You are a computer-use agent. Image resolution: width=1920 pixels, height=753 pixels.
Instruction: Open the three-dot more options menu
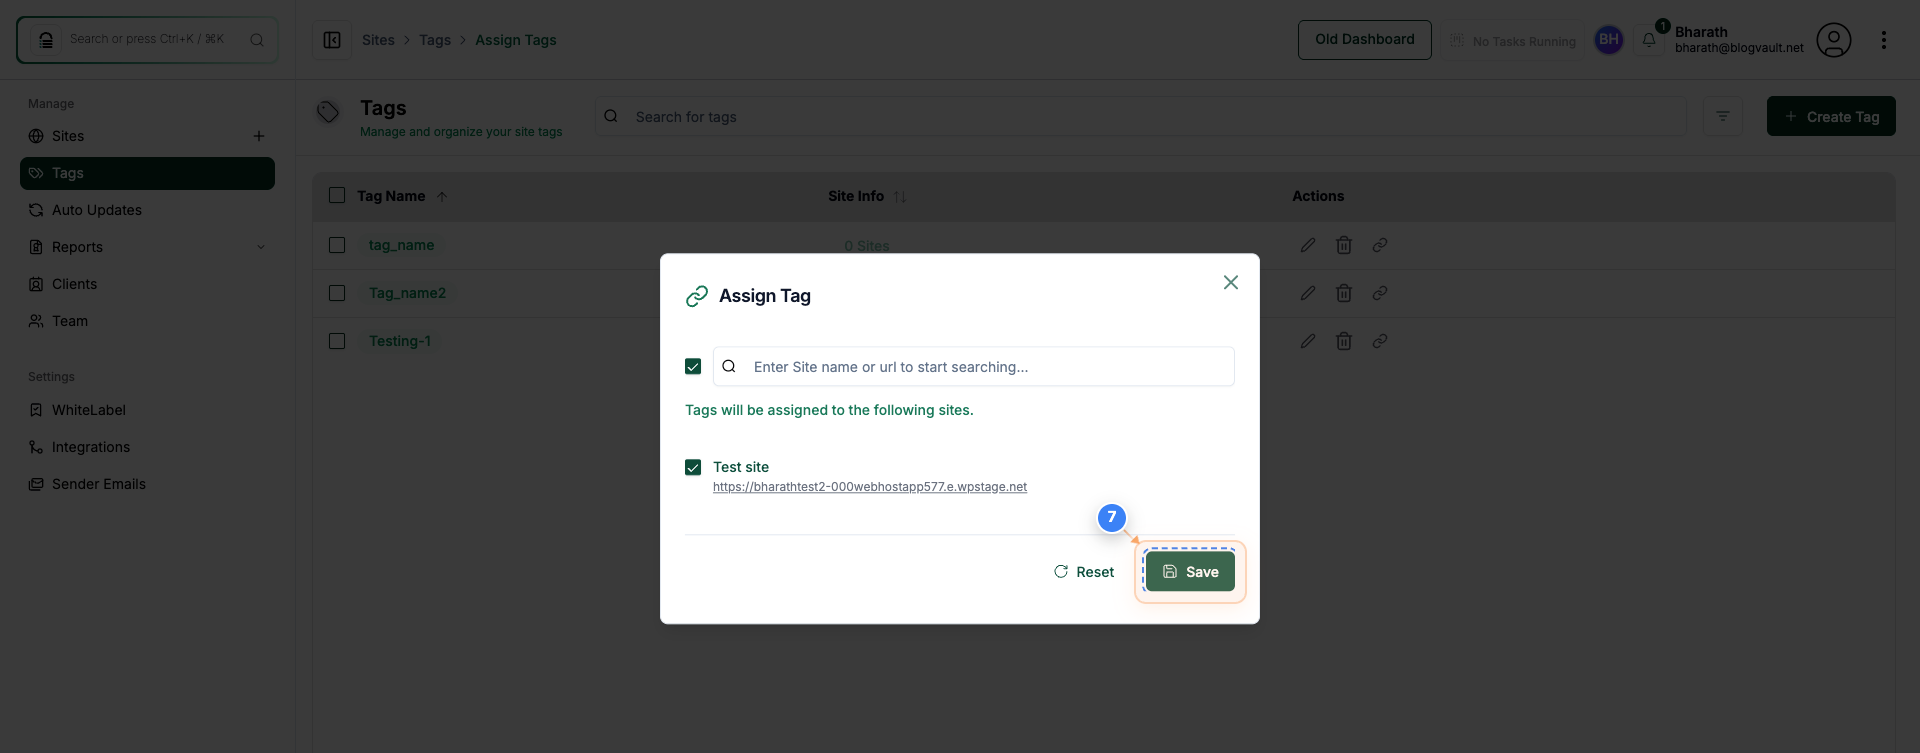pyautogui.click(x=1884, y=40)
